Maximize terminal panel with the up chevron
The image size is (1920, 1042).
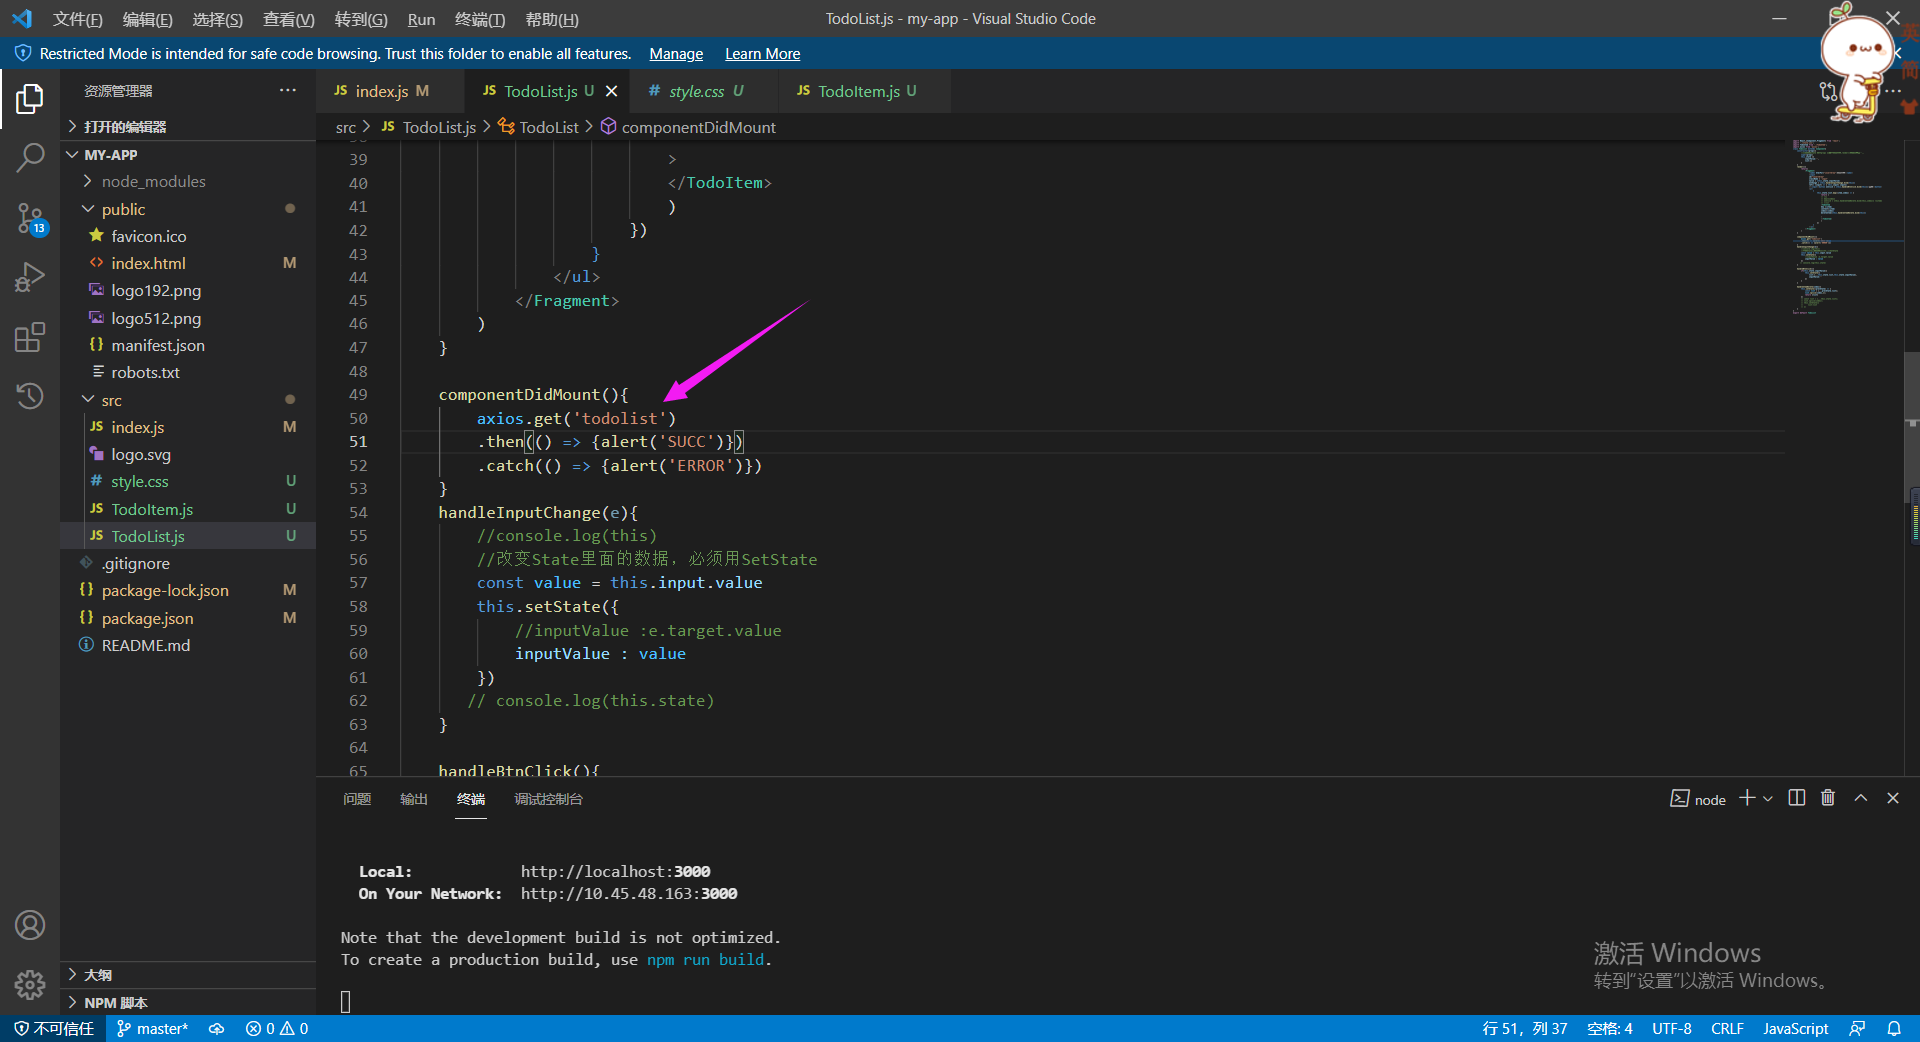tap(1861, 798)
